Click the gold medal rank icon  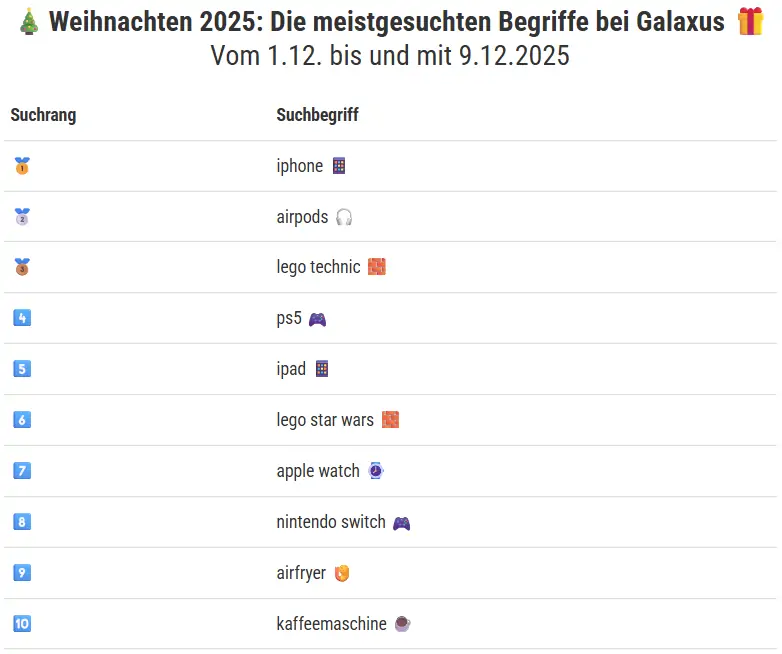(x=22, y=166)
